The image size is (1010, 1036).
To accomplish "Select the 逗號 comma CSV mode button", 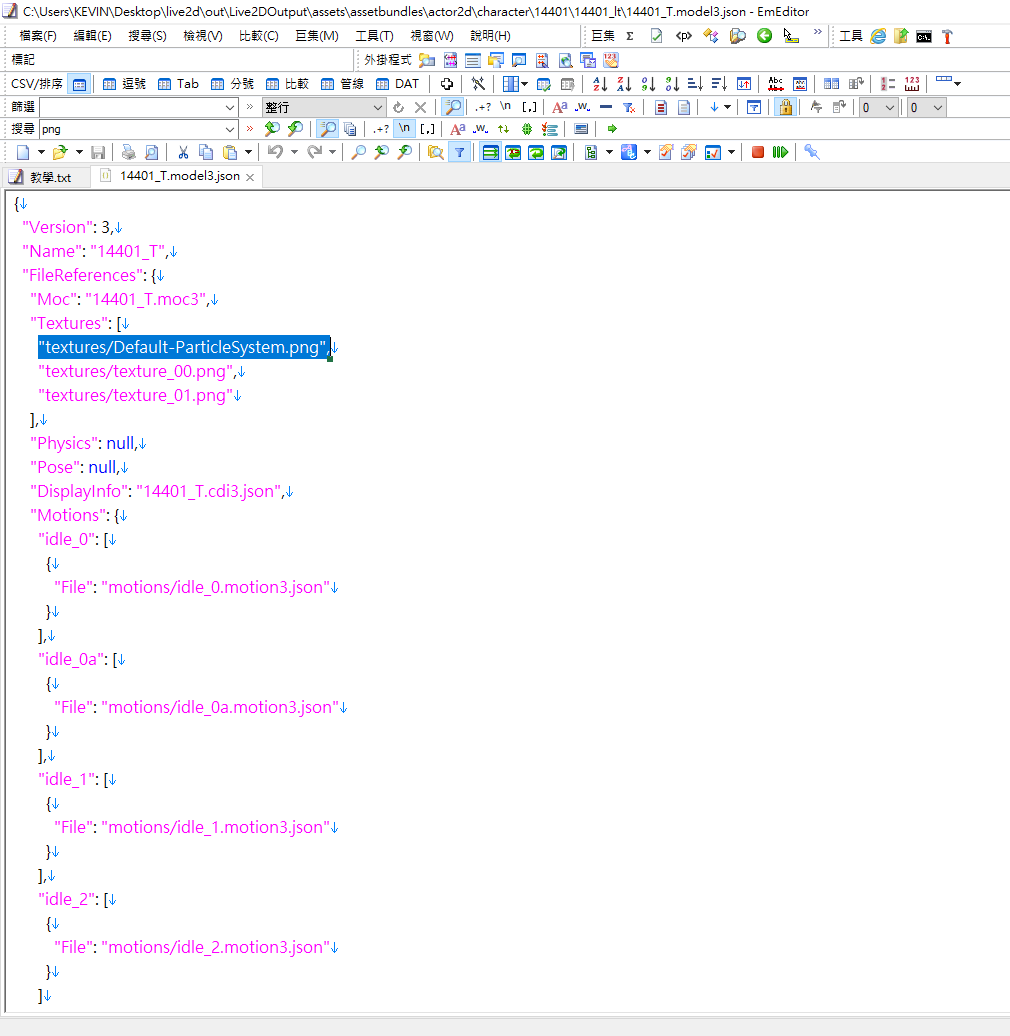I will point(125,84).
